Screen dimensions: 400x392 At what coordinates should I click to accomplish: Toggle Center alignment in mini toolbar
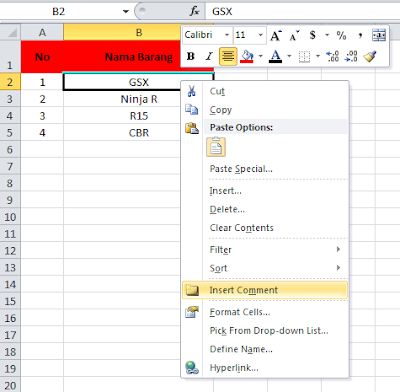(228, 56)
